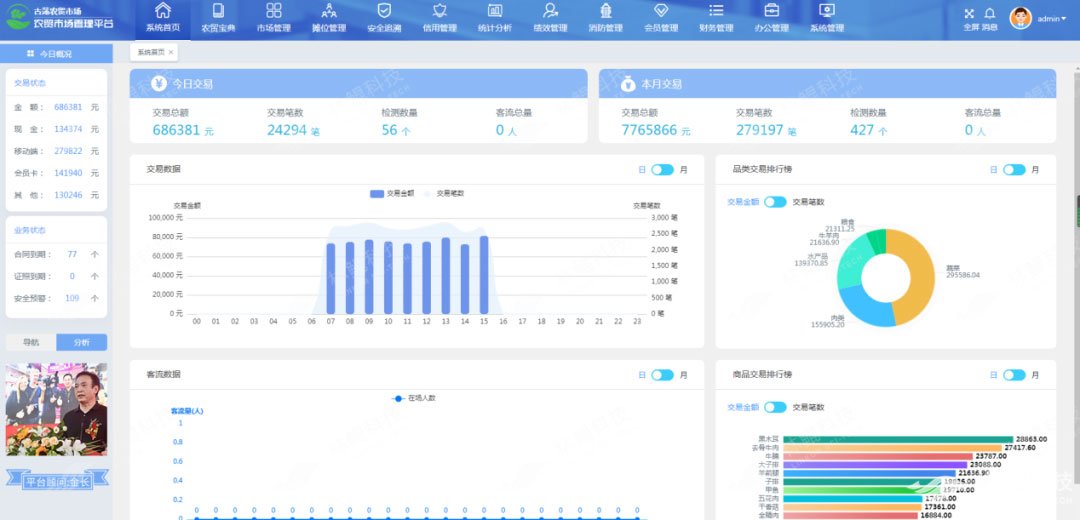The width and height of the screenshot is (1080, 520).
Task: Open 安全追溯 shield icon
Action: (384, 12)
